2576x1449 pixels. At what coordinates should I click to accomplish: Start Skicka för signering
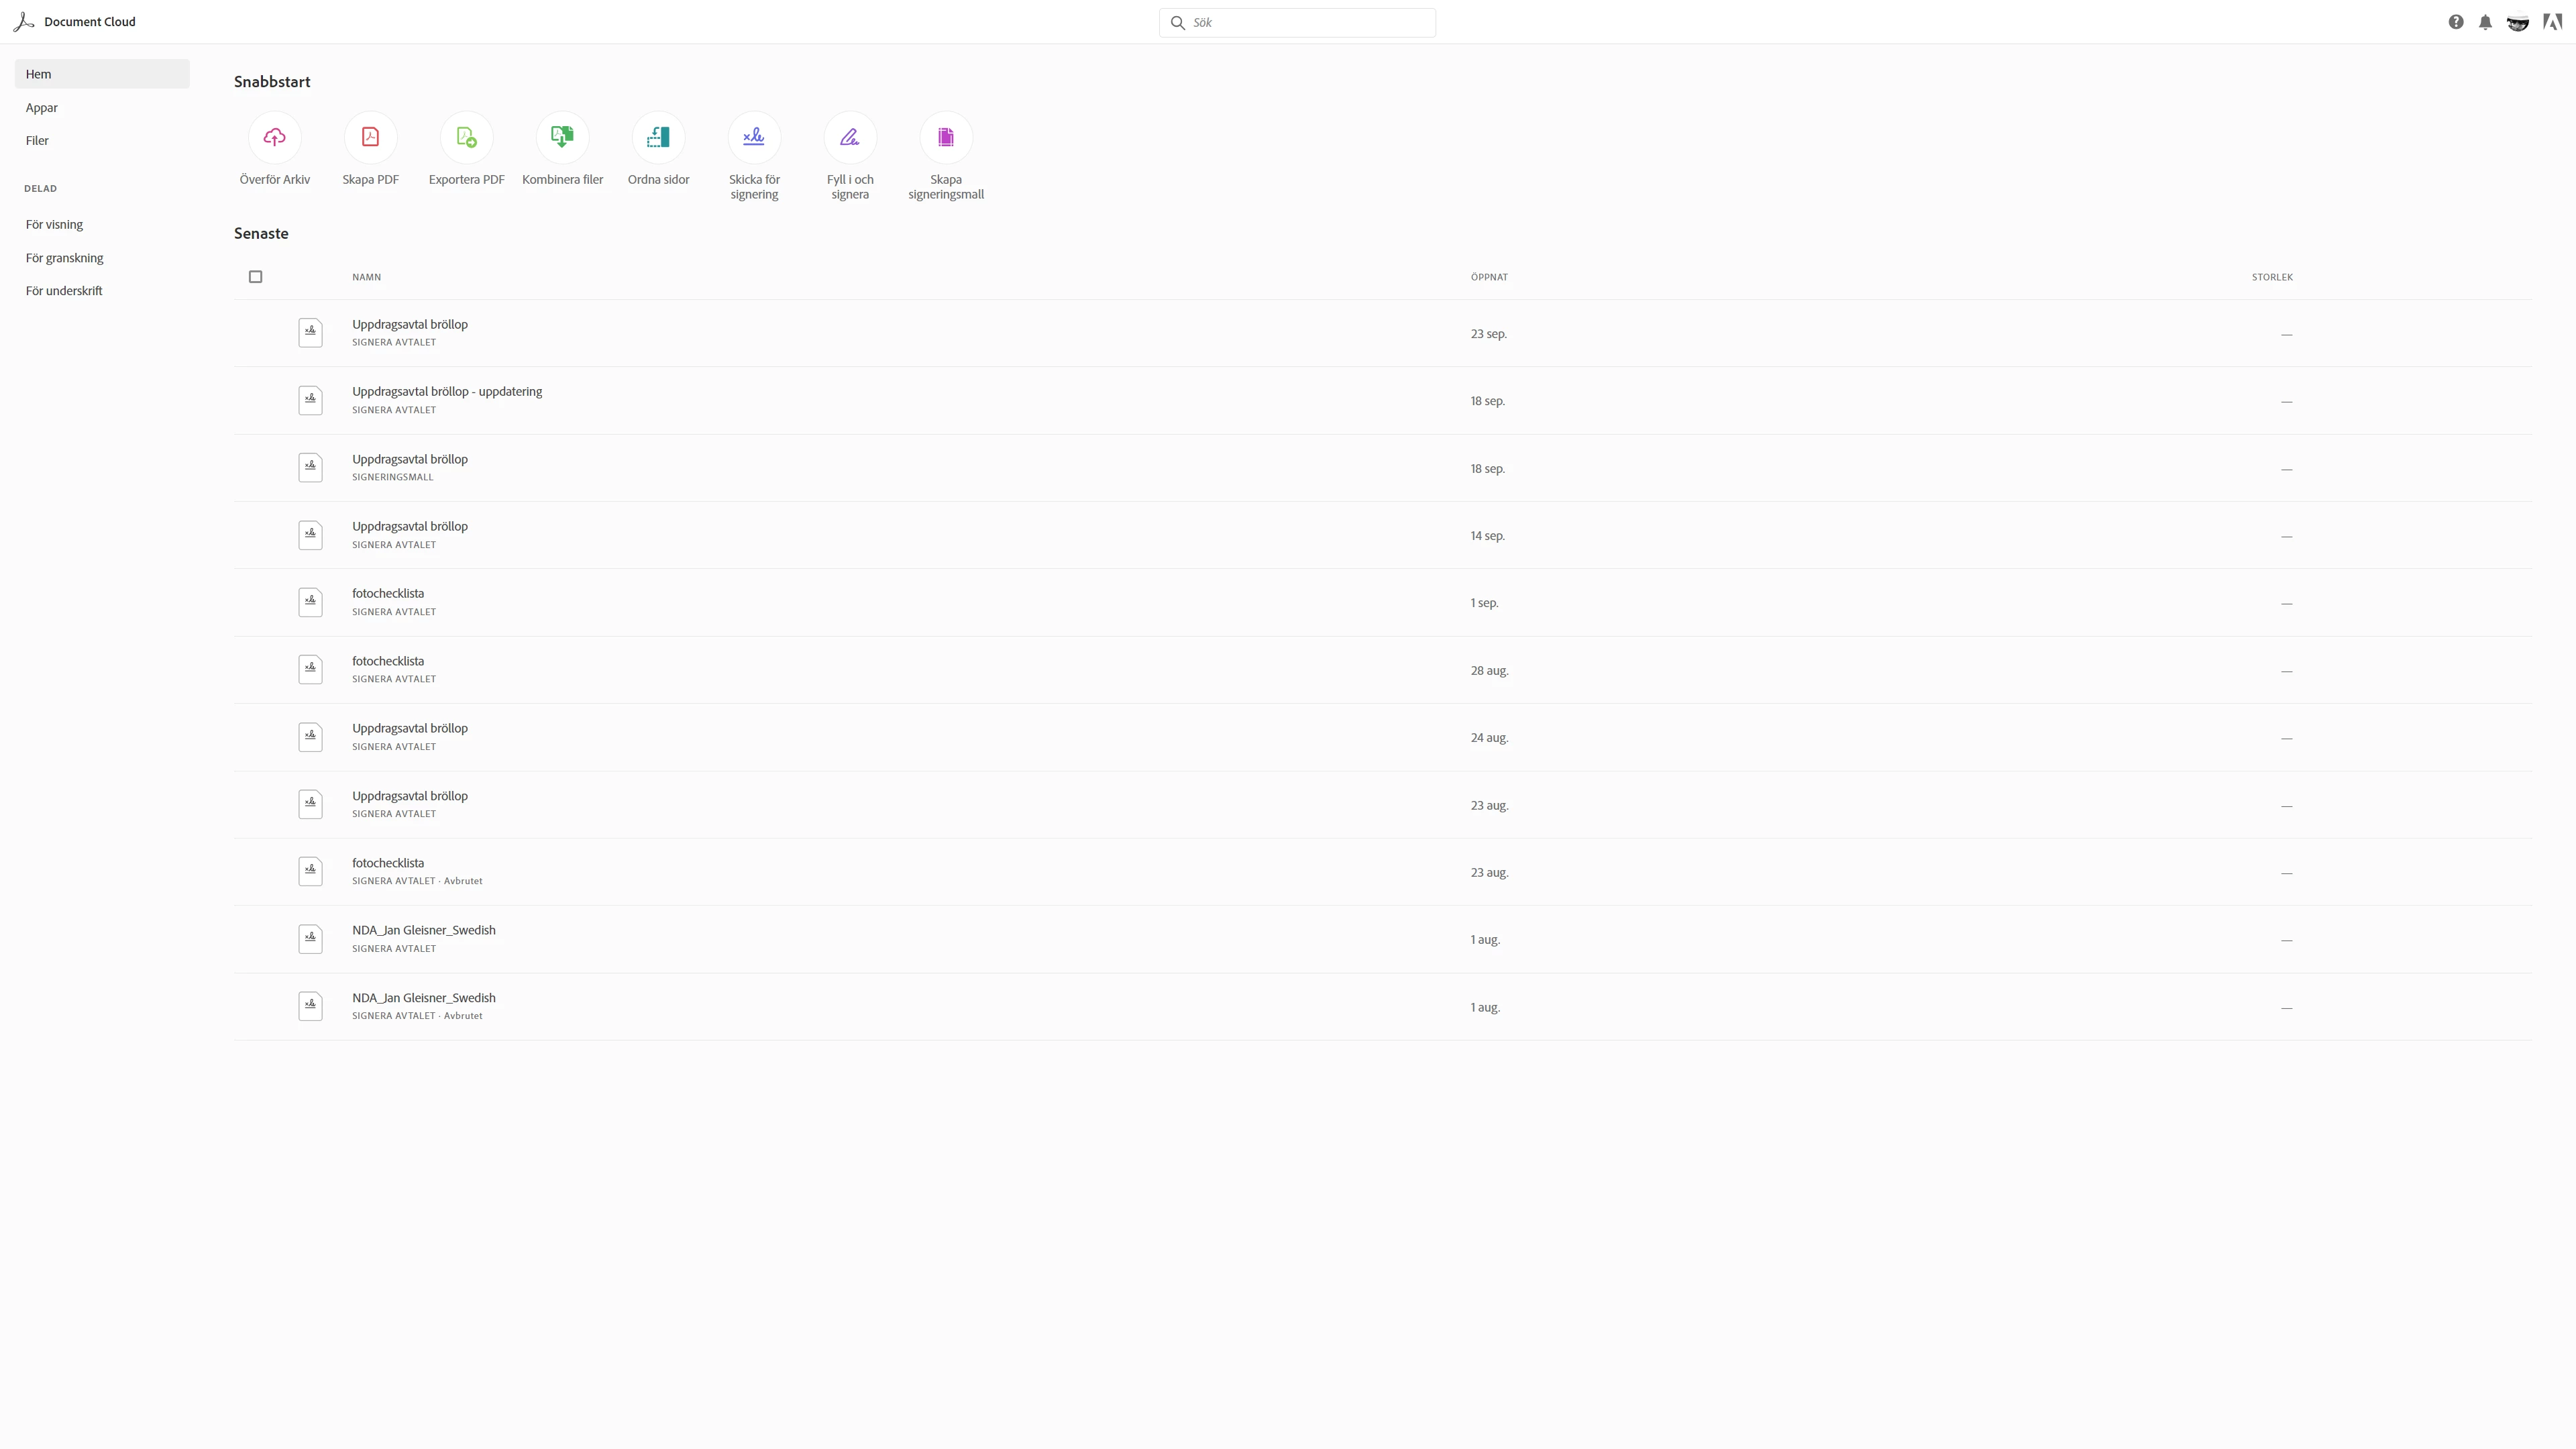click(754, 138)
